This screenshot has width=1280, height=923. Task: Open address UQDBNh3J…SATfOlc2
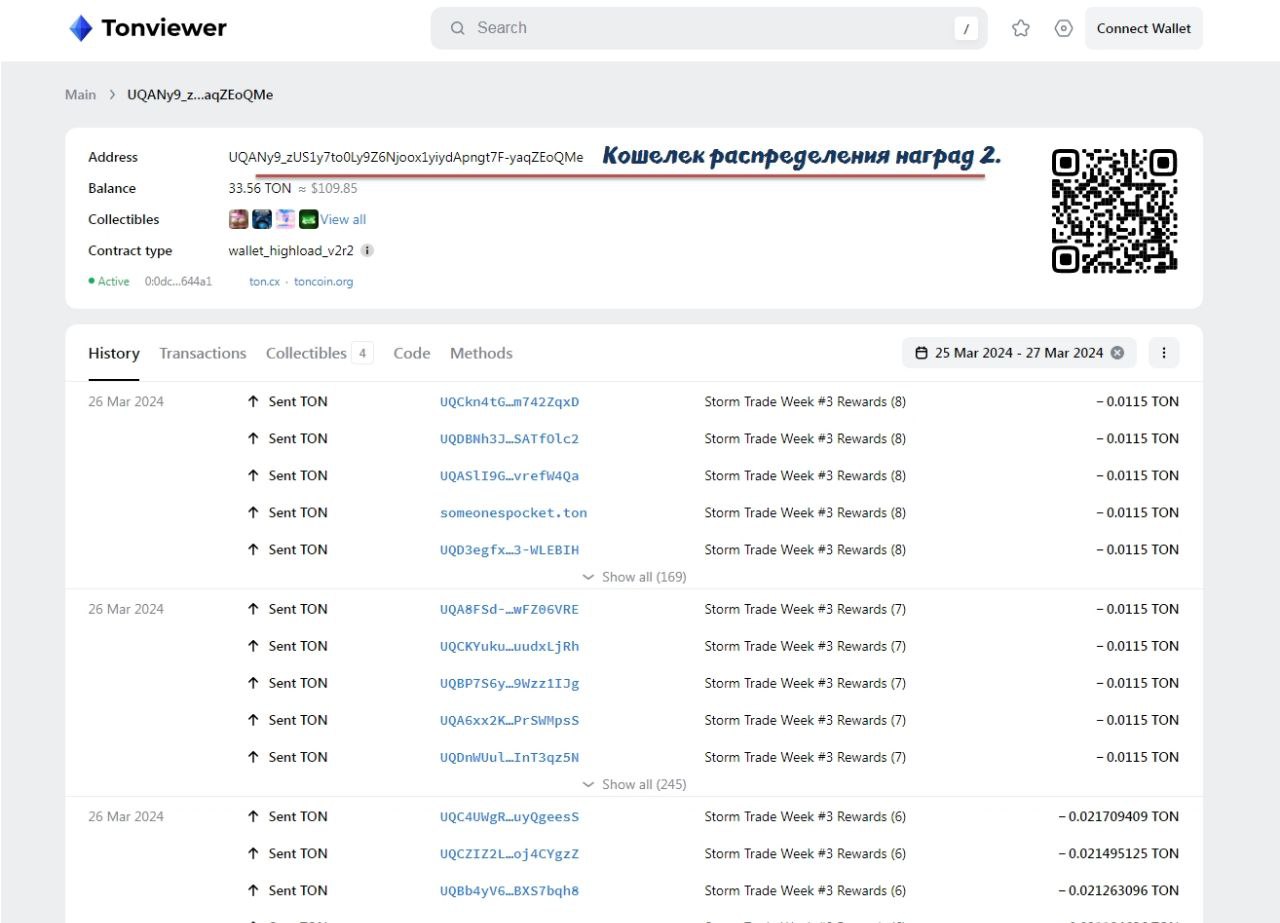click(510, 439)
